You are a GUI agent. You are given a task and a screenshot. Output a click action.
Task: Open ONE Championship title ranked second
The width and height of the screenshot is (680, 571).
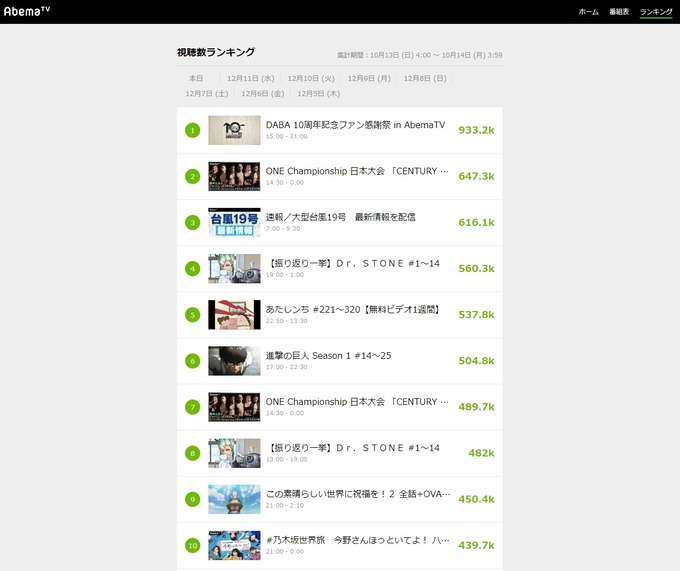point(357,171)
